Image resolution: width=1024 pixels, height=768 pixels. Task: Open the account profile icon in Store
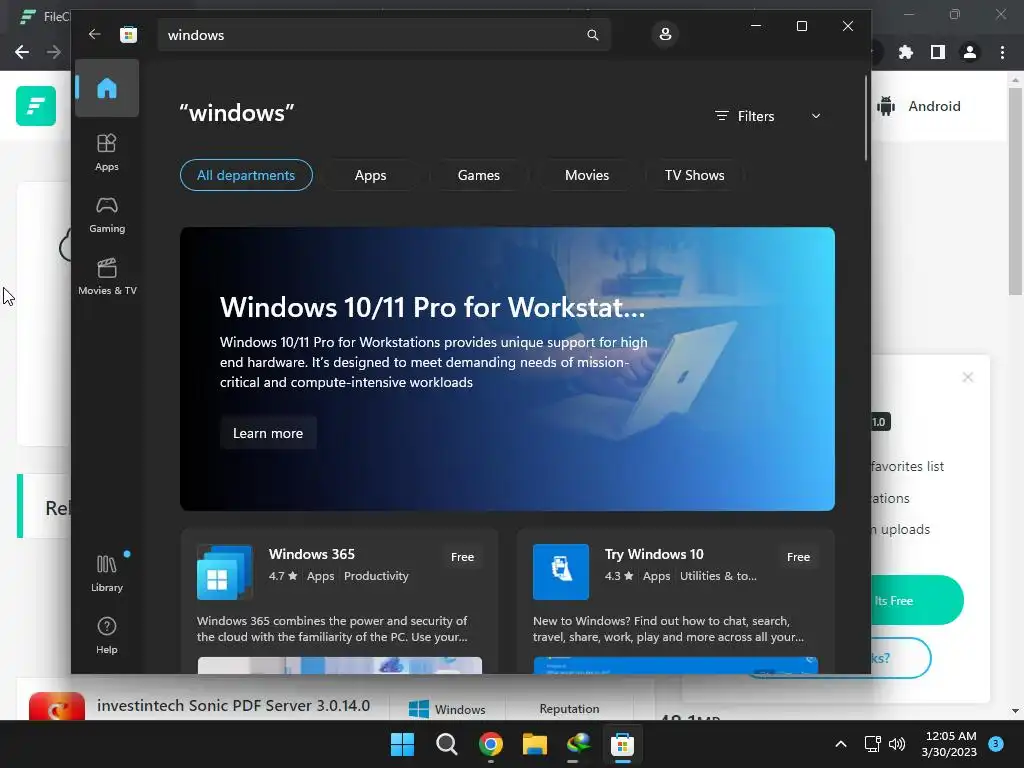665,34
